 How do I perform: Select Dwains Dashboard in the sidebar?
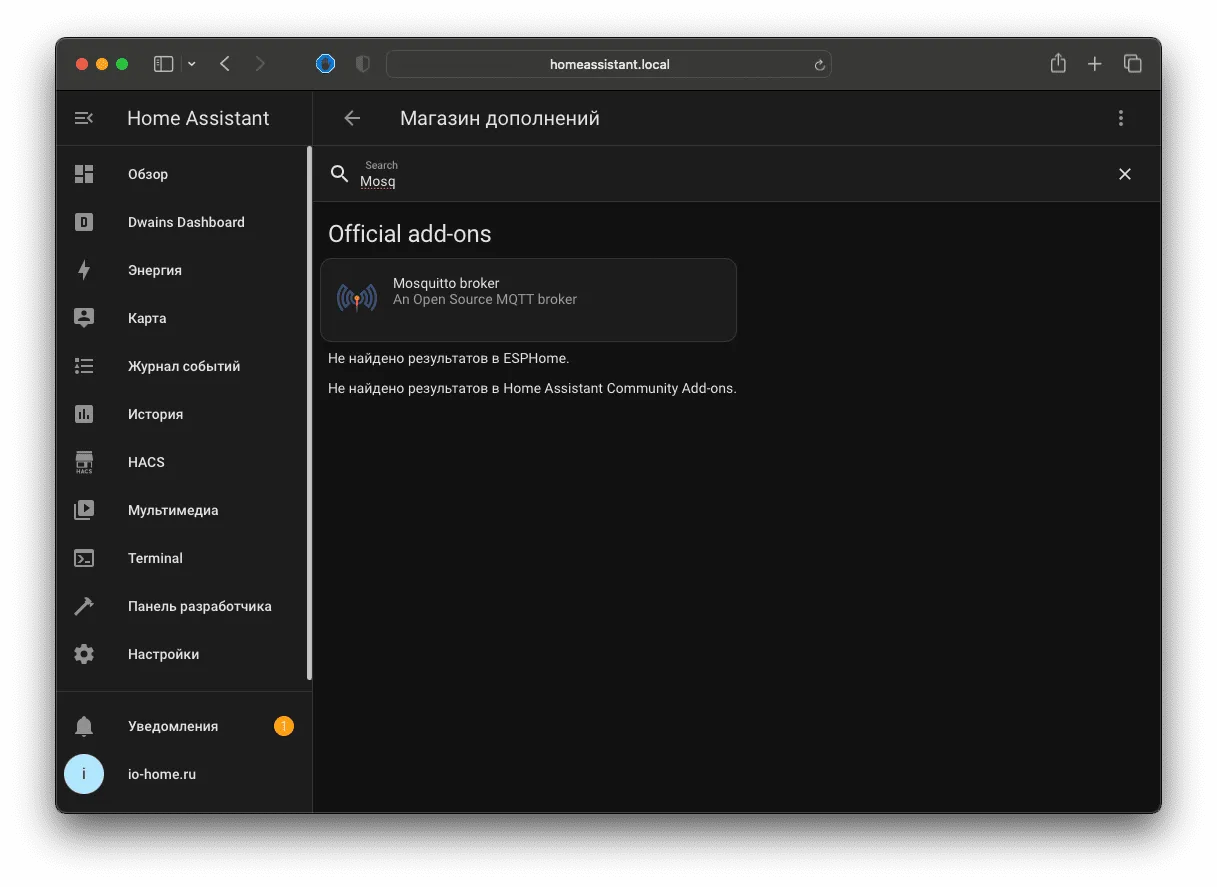(182, 222)
